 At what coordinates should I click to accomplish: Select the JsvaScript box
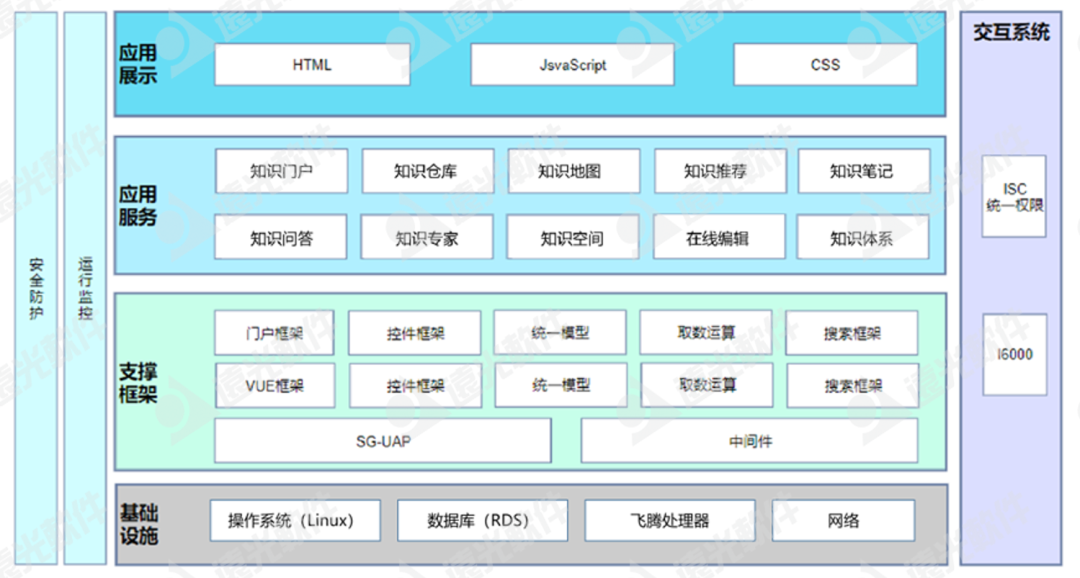click(572, 65)
